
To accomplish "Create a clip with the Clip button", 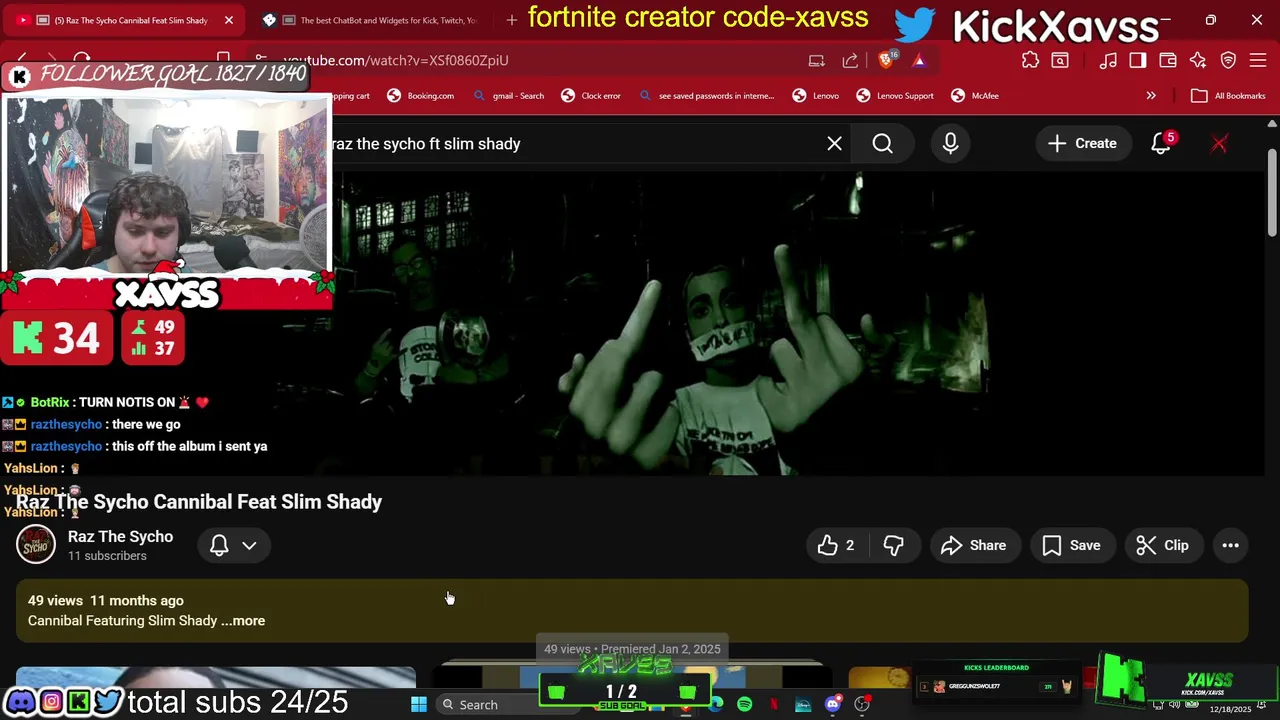I will [1163, 545].
